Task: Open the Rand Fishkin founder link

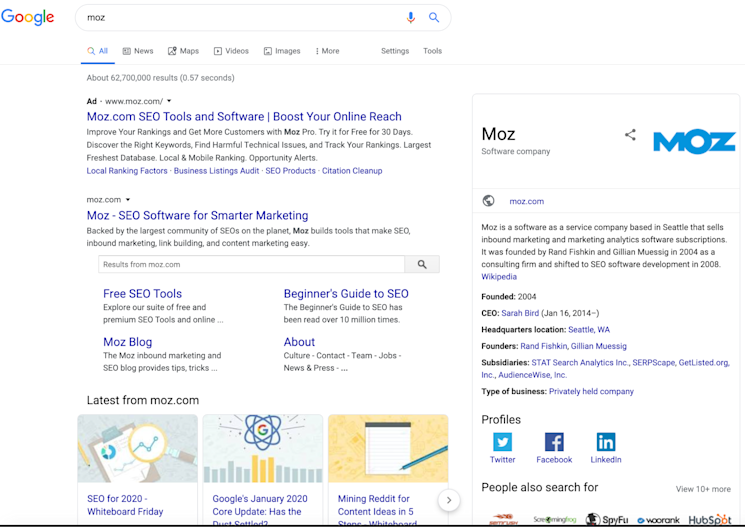Action: click(544, 346)
